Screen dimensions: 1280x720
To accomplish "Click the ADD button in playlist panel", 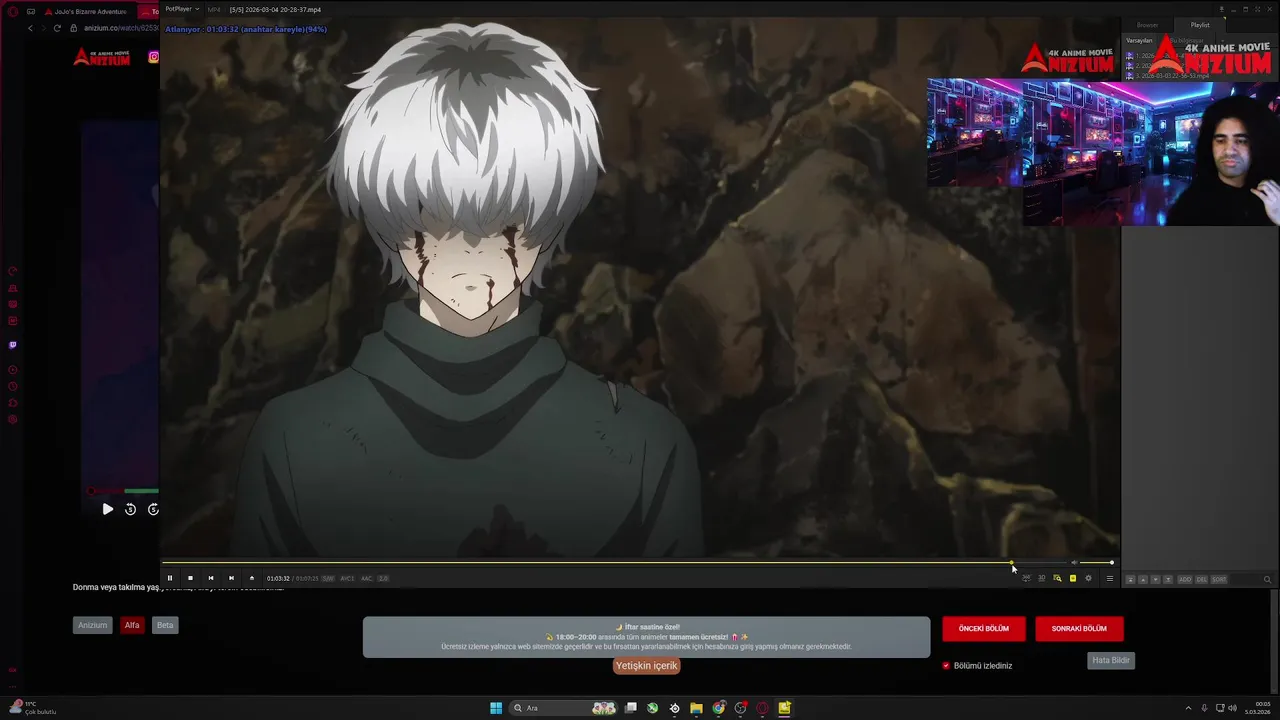I will 1185,579.
